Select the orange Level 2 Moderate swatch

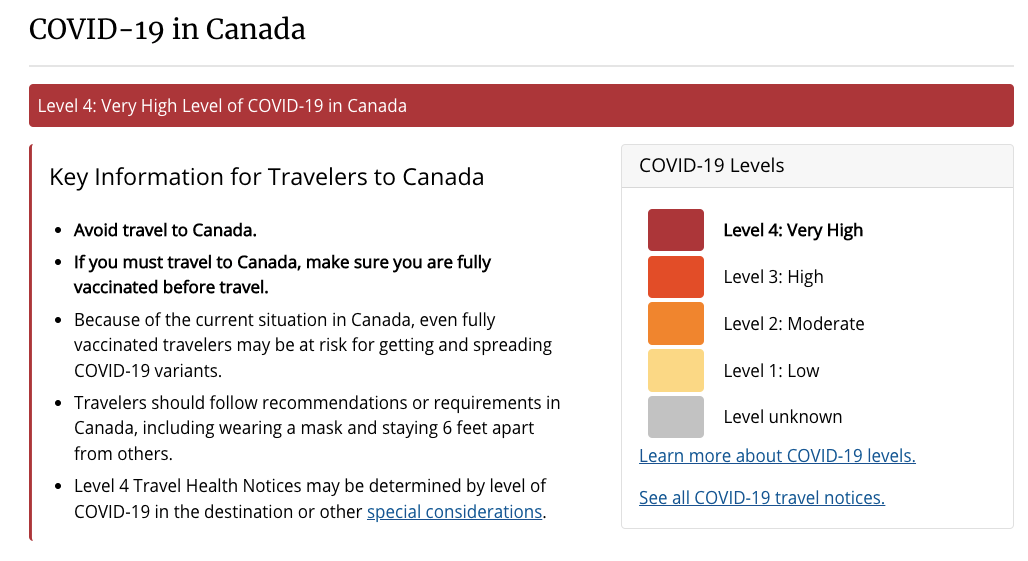[675, 324]
